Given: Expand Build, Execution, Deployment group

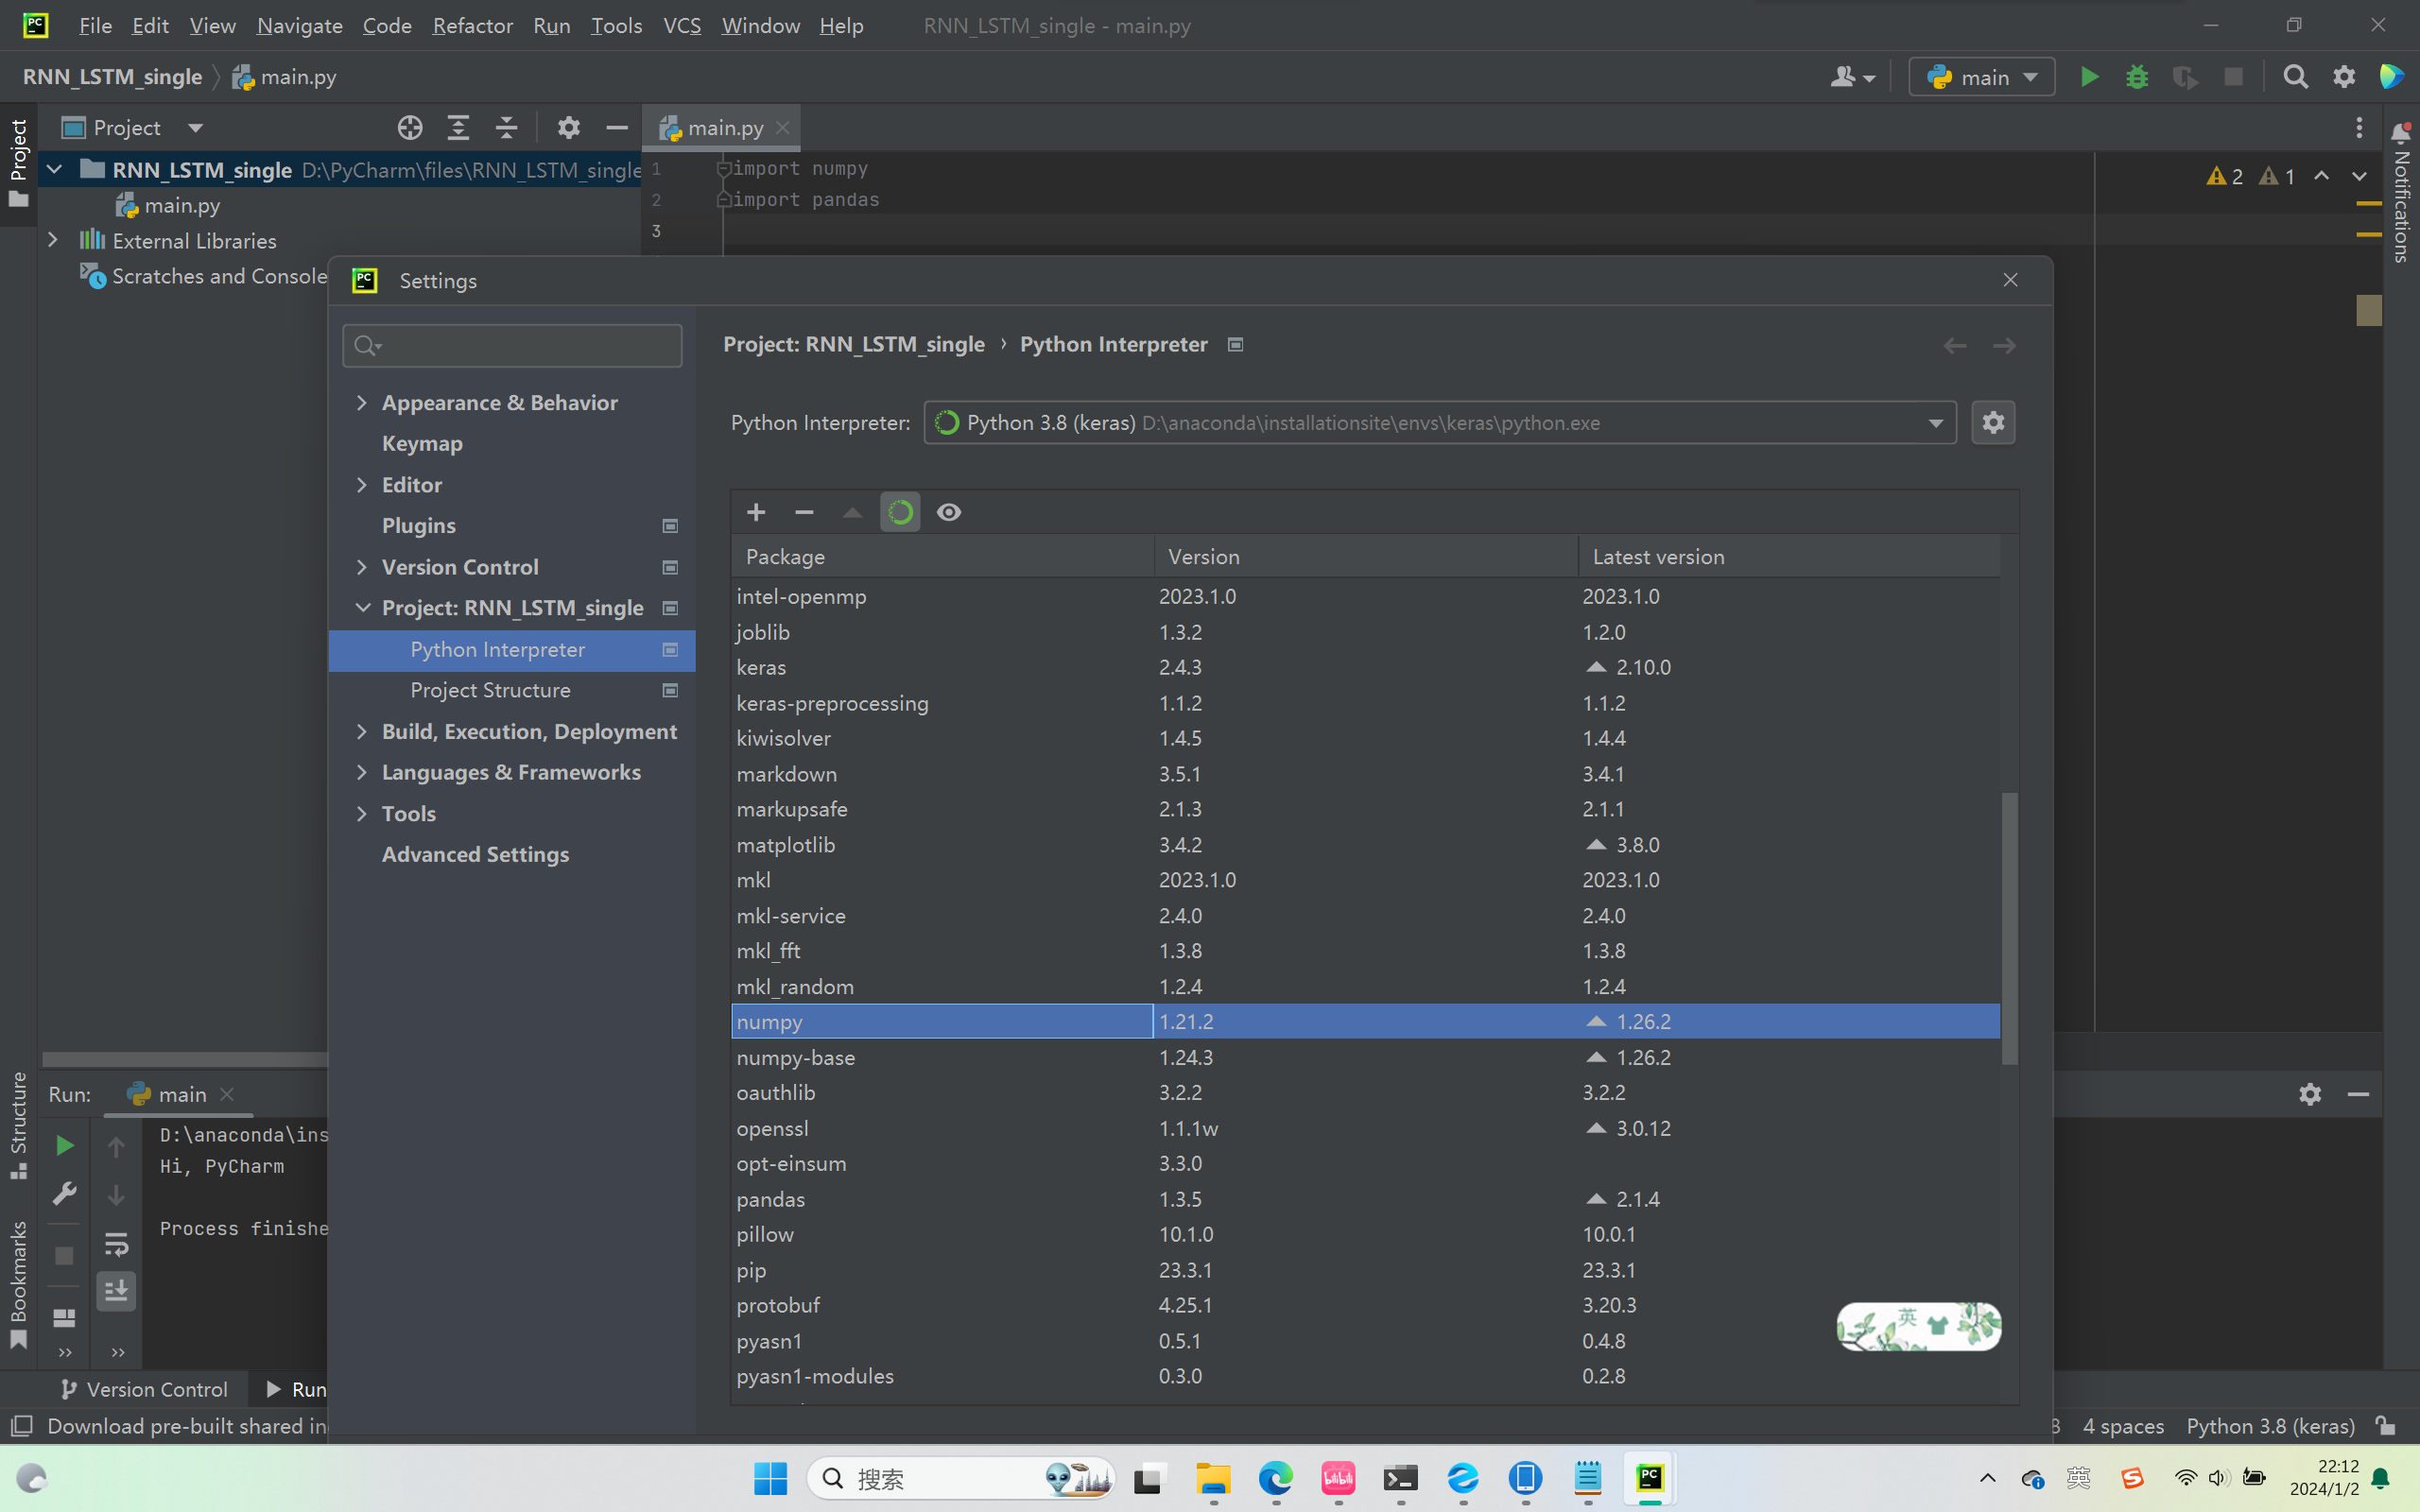Looking at the screenshot, I should click(x=362, y=732).
